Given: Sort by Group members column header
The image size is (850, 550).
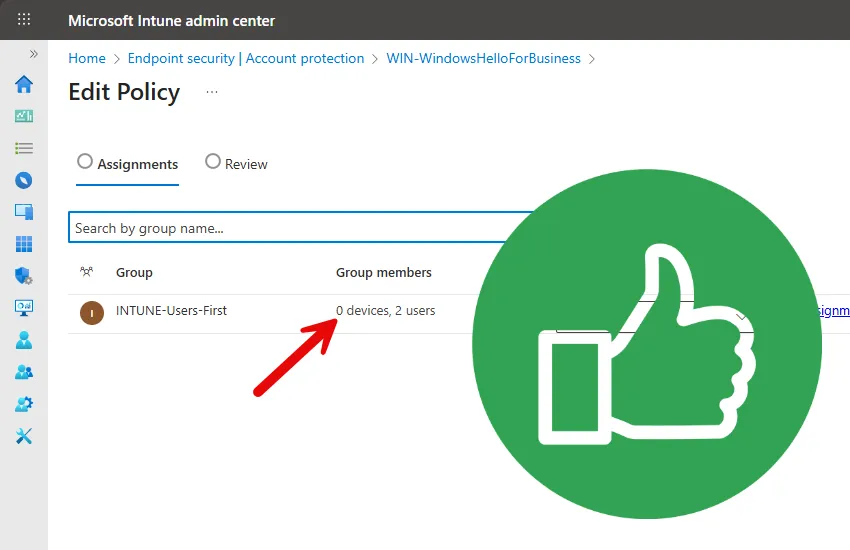Looking at the screenshot, I should [x=383, y=273].
